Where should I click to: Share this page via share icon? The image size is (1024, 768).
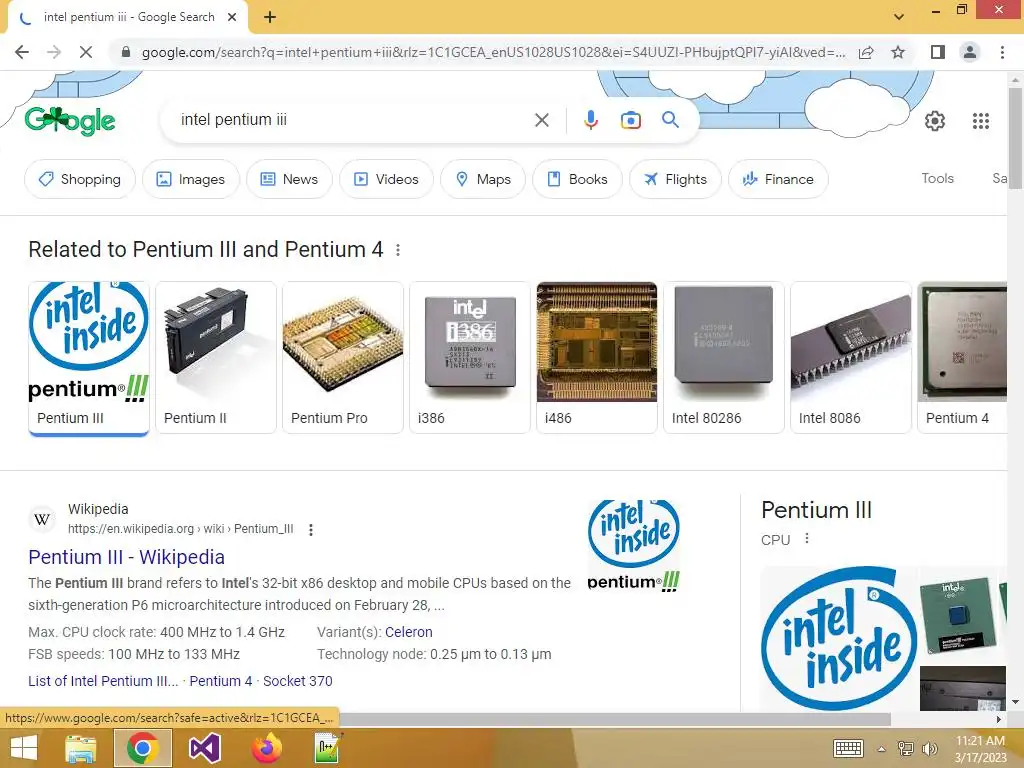click(x=866, y=52)
